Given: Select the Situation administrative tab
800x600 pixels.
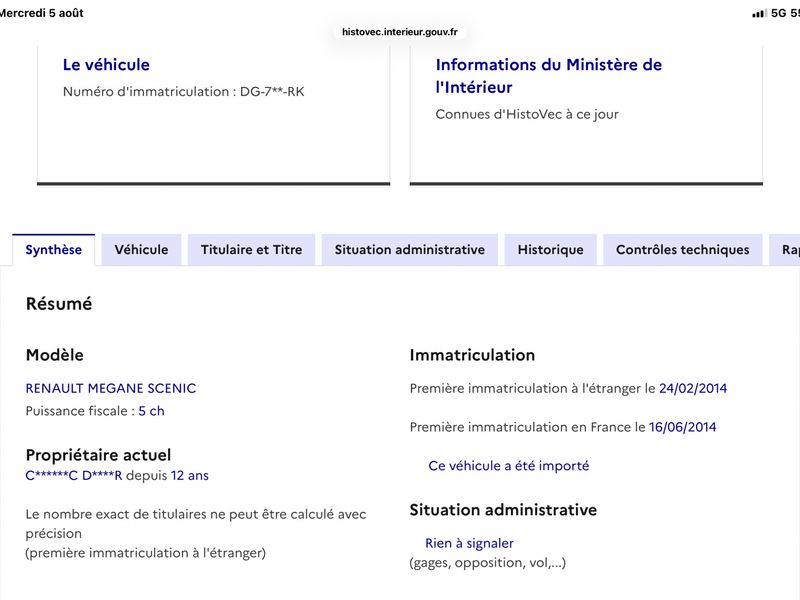Looking at the screenshot, I should coord(410,249).
